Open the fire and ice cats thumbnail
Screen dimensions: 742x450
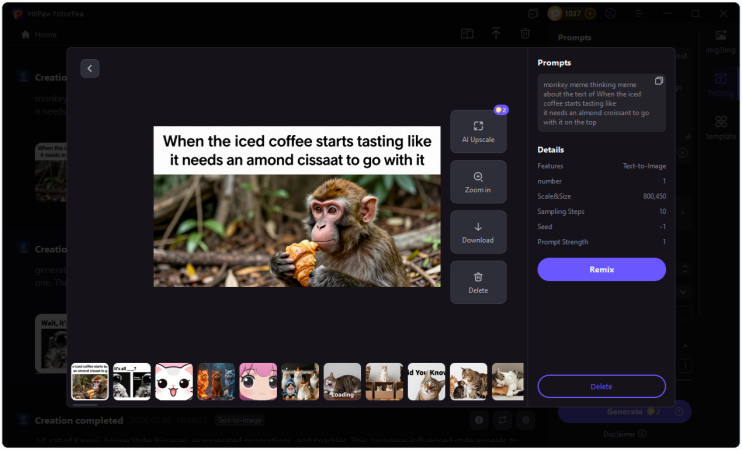click(x=216, y=381)
